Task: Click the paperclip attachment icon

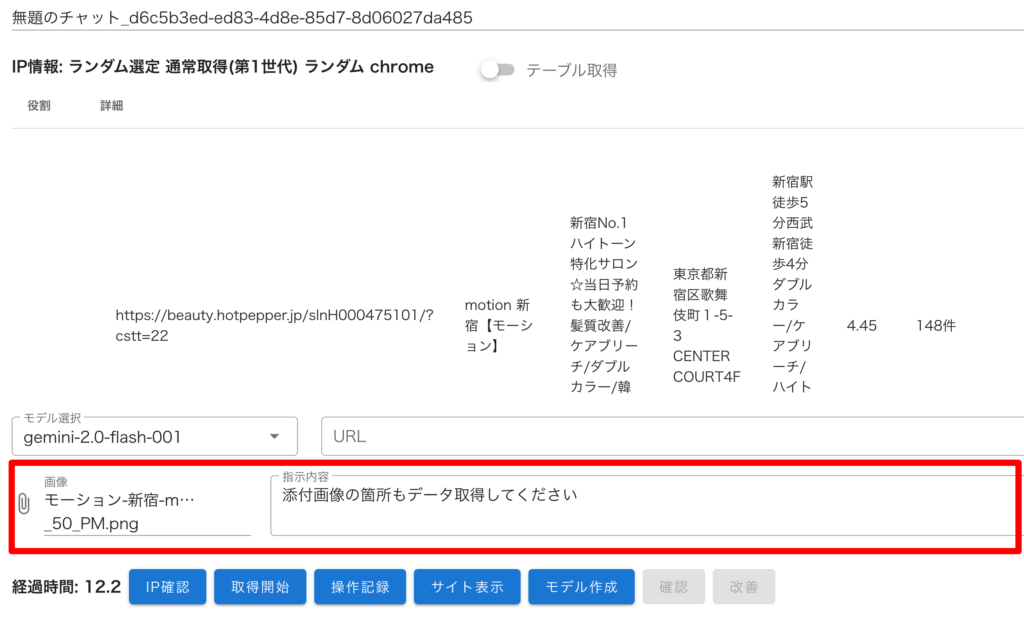Action: [24, 505]
